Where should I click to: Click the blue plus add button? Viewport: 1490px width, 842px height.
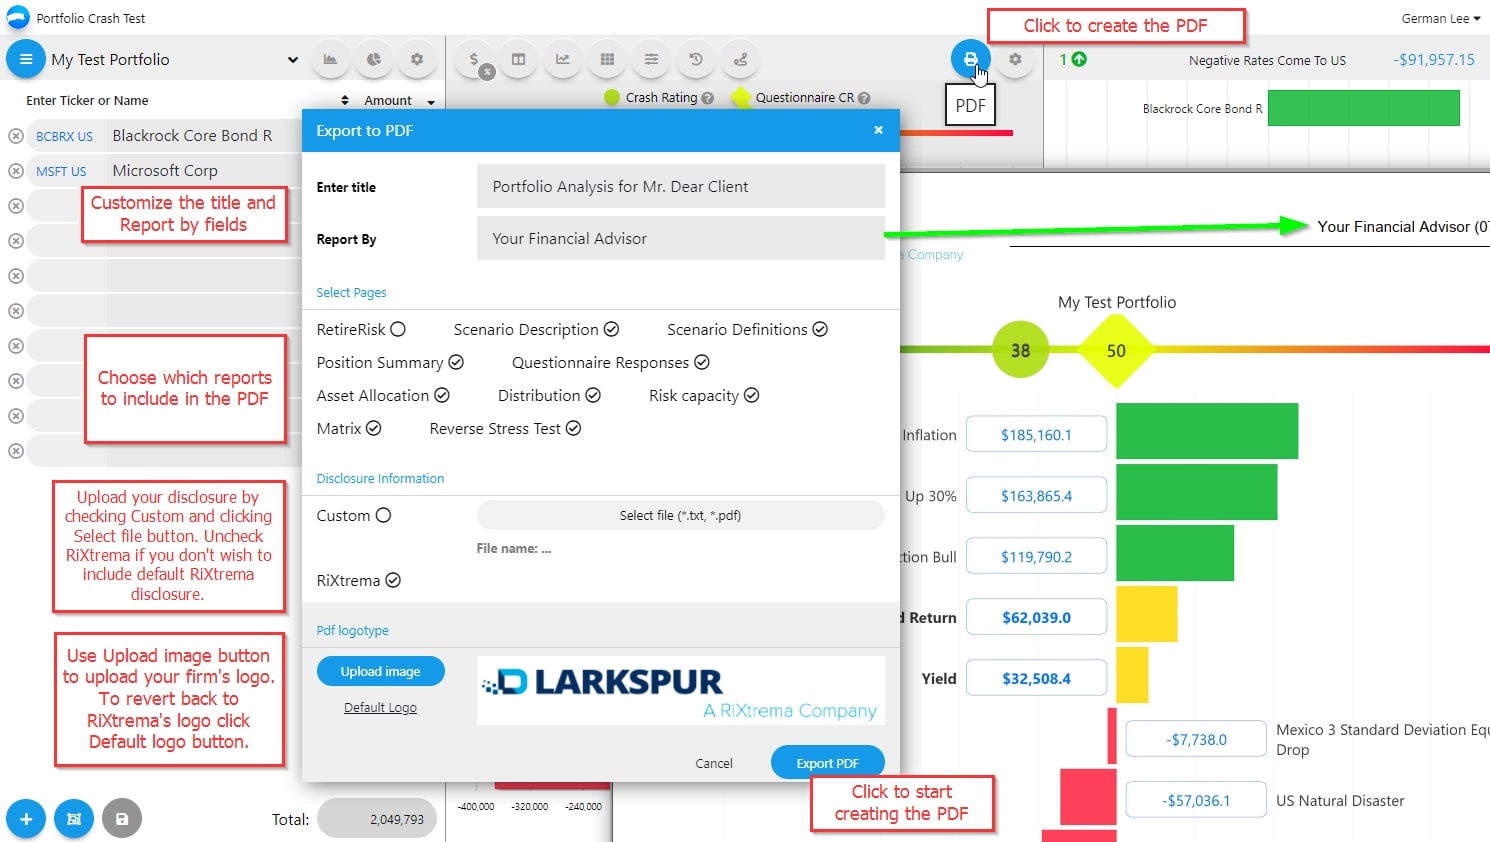coord(26,819)
